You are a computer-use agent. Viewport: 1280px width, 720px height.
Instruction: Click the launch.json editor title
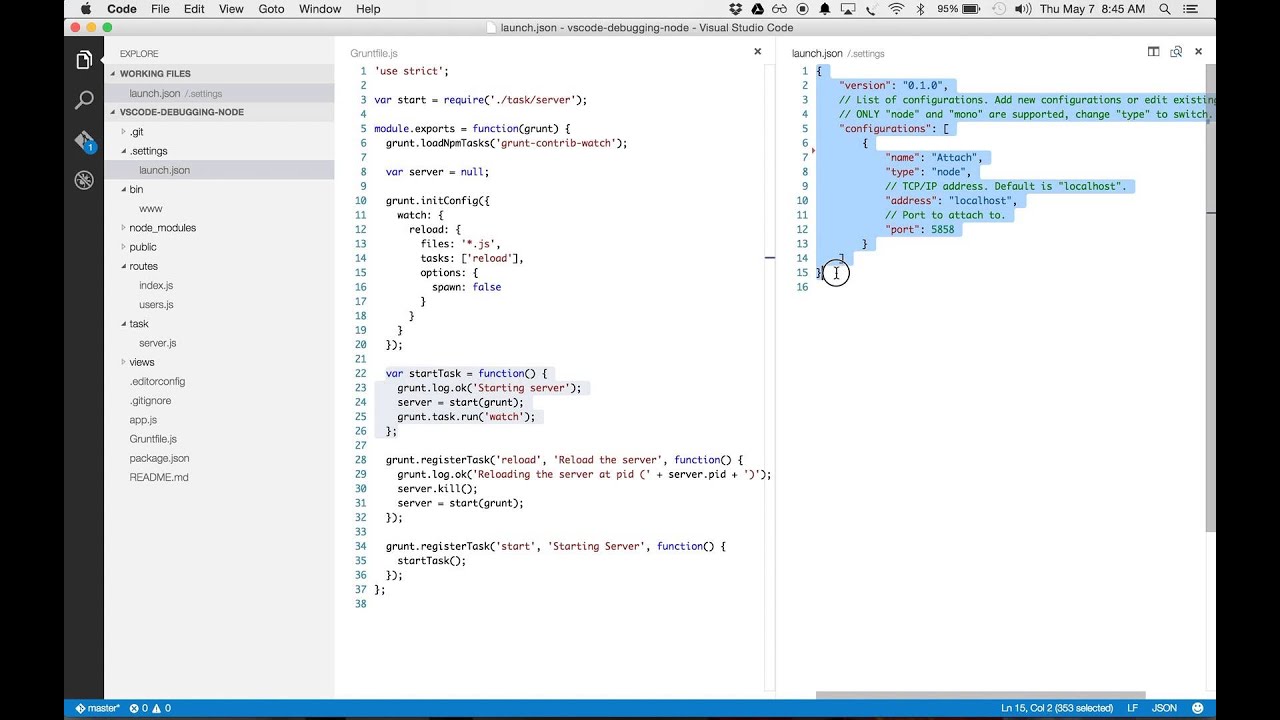817,53
